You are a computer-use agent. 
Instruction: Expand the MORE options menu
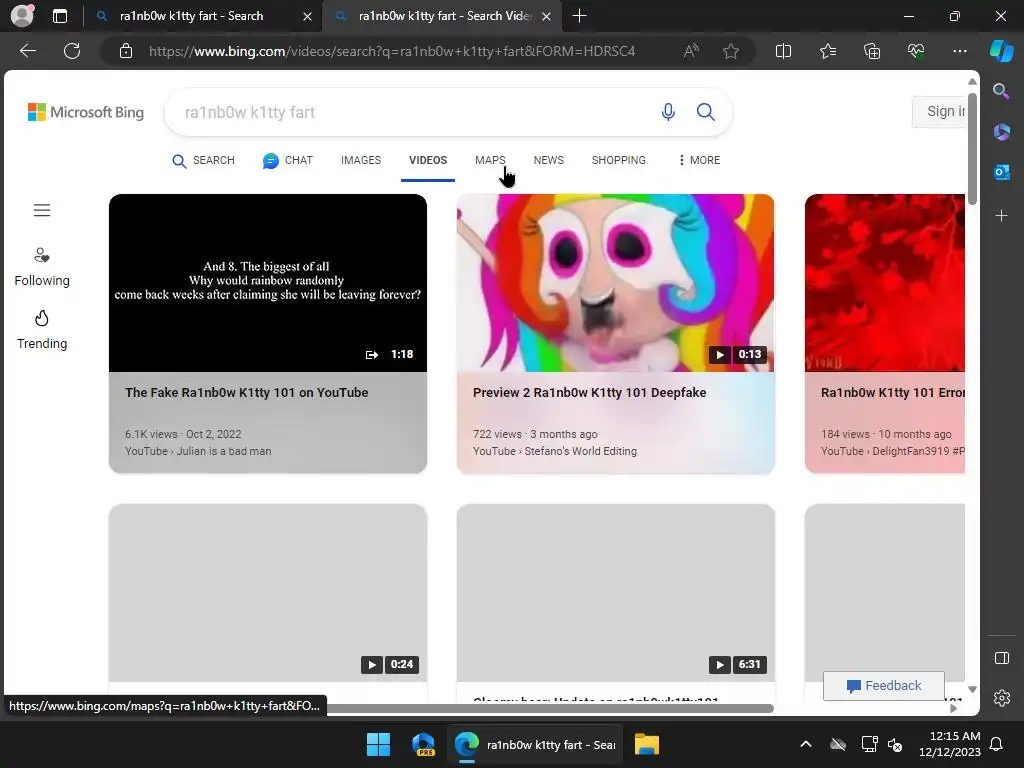(699, 160)
